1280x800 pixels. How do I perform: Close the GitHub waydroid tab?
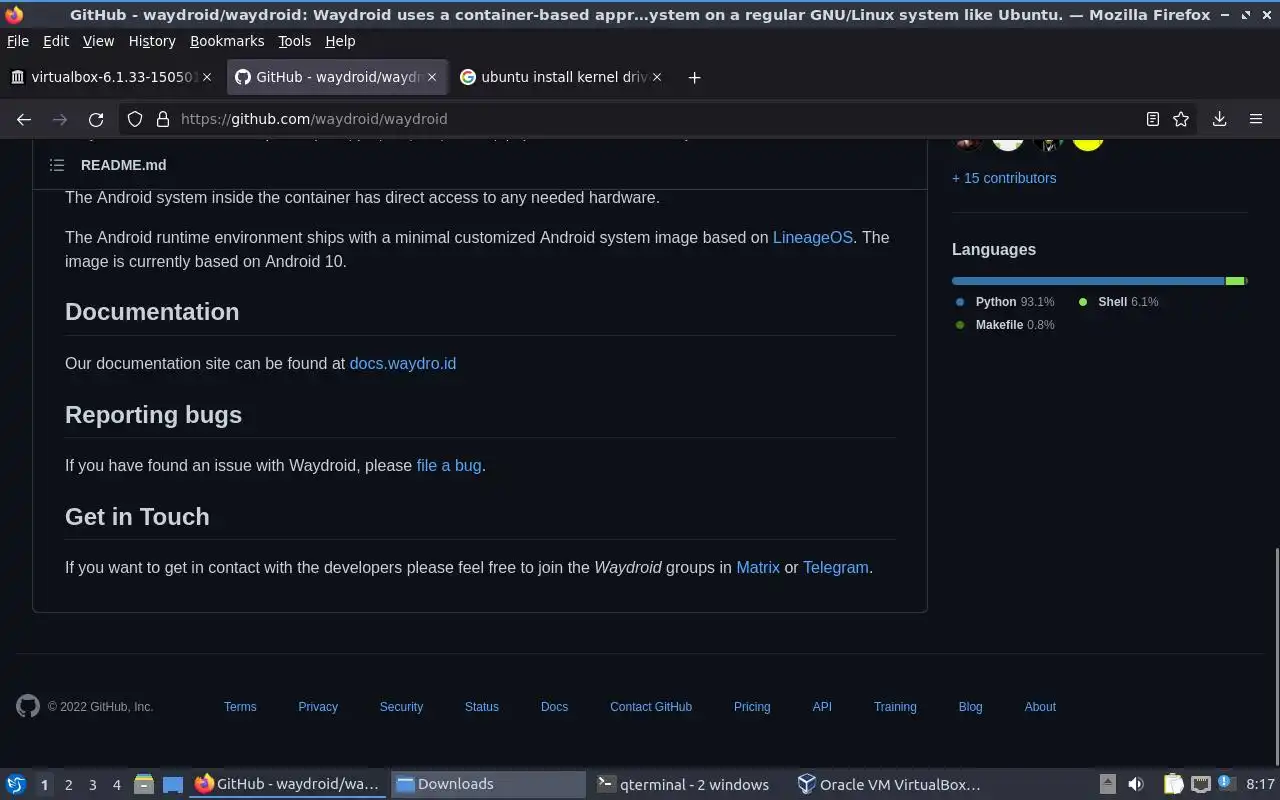pos(432,77)
